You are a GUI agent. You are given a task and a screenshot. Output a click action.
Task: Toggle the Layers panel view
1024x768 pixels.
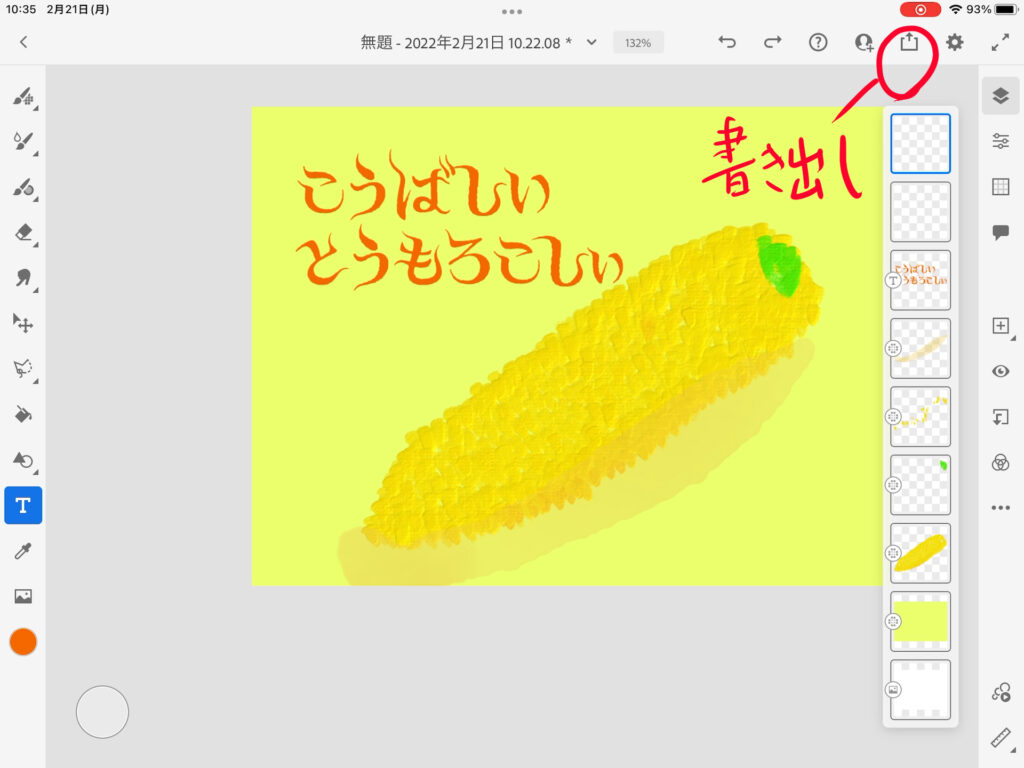point(1000,95)
